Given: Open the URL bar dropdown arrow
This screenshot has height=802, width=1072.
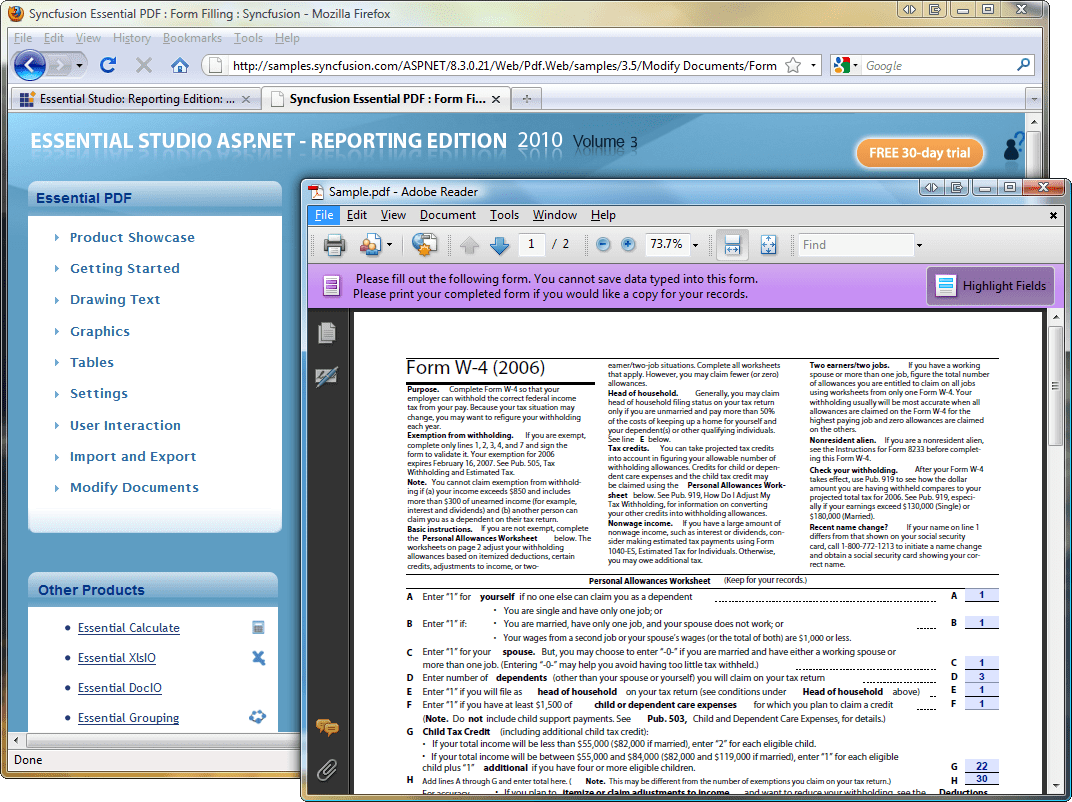Looking at the screenshot, I should [x=813, y=66].
